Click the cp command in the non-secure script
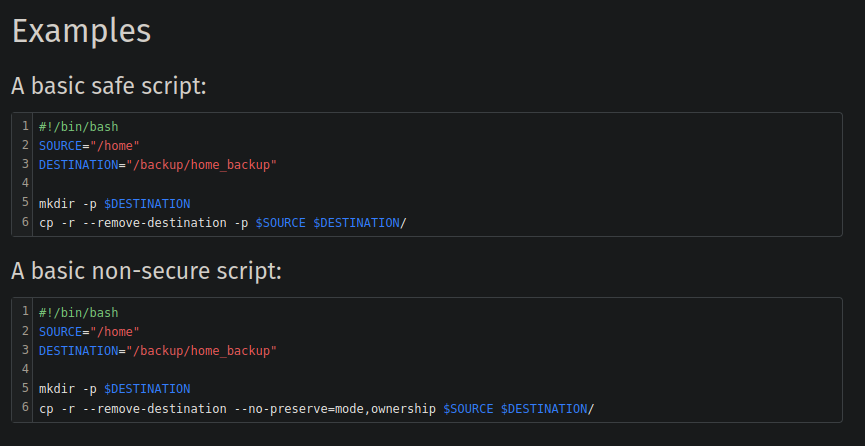This screenshot has height=446, width=865. (46, 408)
